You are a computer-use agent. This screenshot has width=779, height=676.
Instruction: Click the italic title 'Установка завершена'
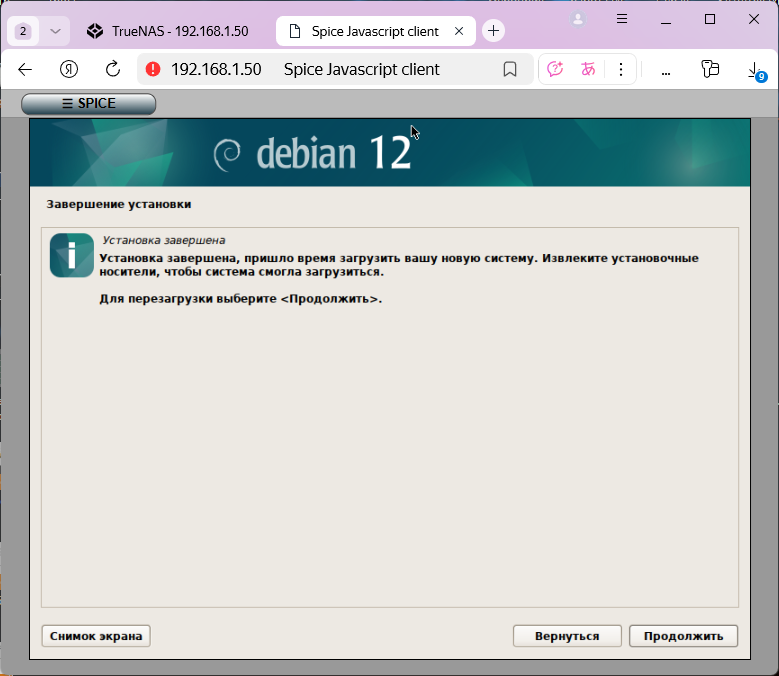click(164, 240)
